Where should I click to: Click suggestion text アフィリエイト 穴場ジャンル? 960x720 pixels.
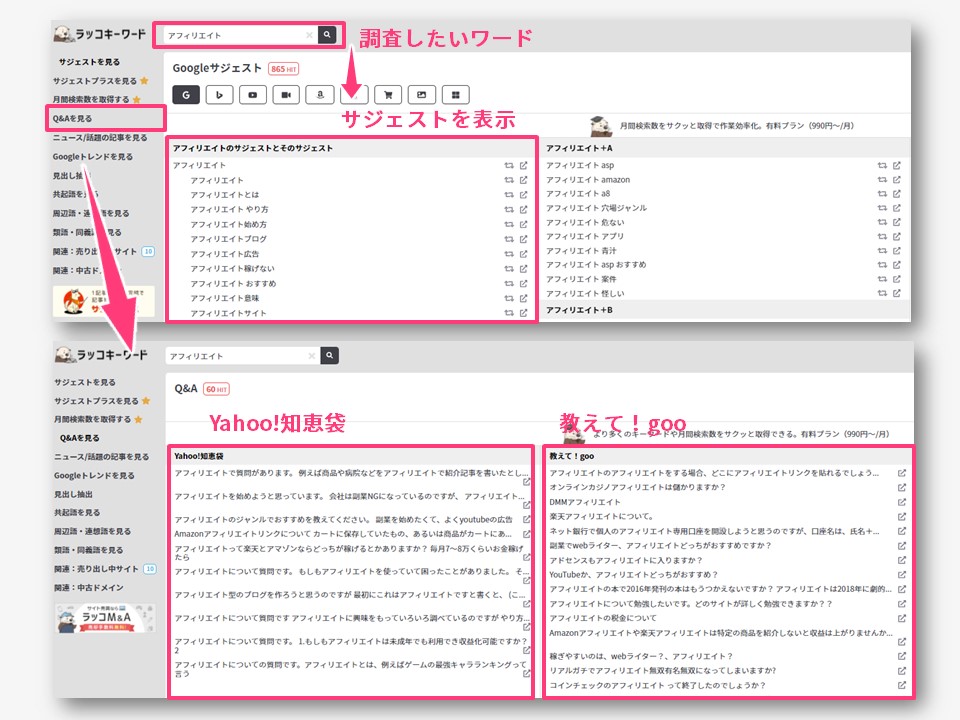[x=596, y=208]
